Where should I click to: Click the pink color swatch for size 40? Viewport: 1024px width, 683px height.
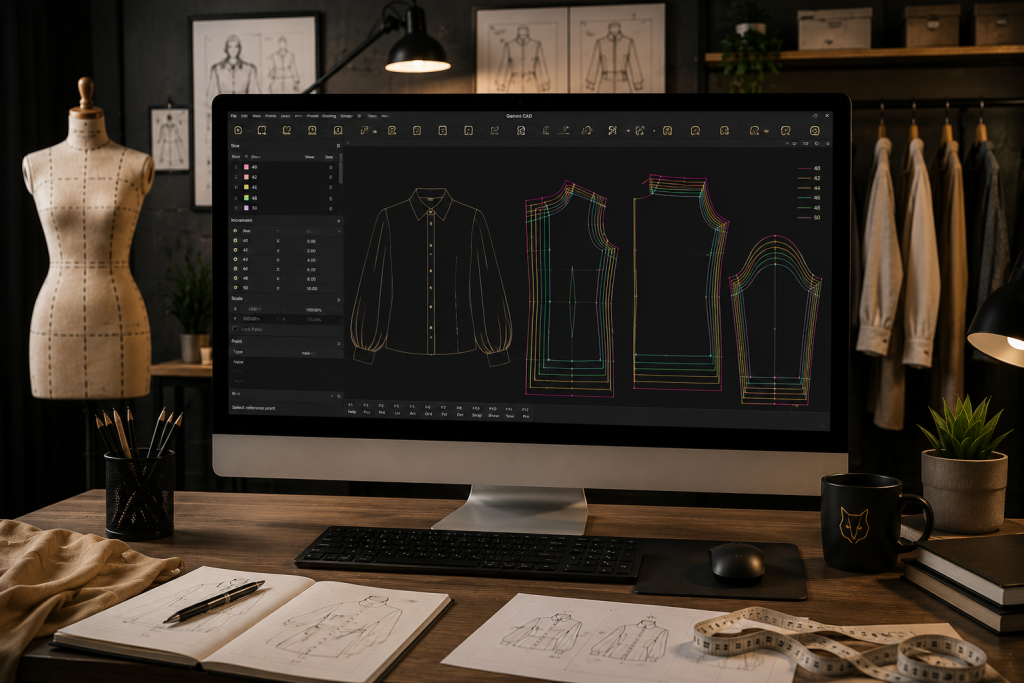click(x=246, y=167)
